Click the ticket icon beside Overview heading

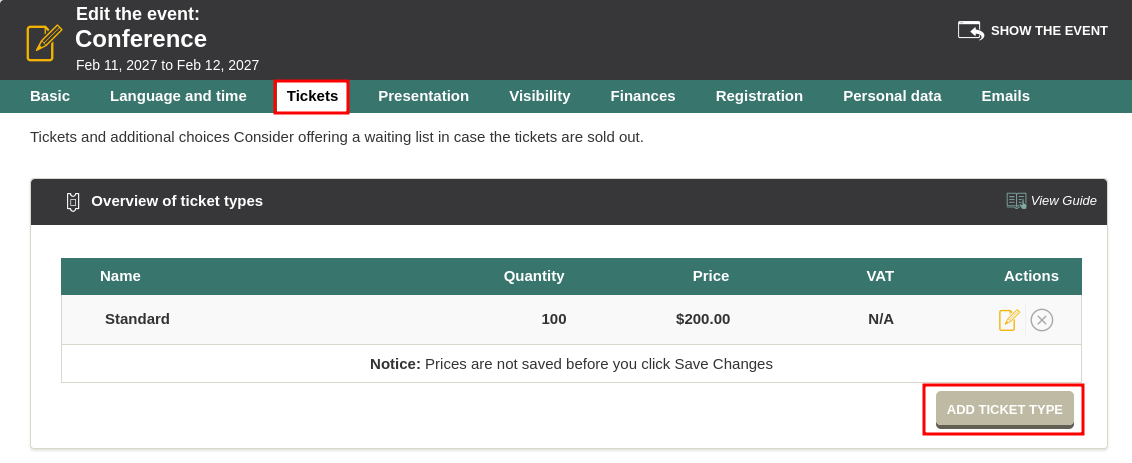click(x=72, y=202)
